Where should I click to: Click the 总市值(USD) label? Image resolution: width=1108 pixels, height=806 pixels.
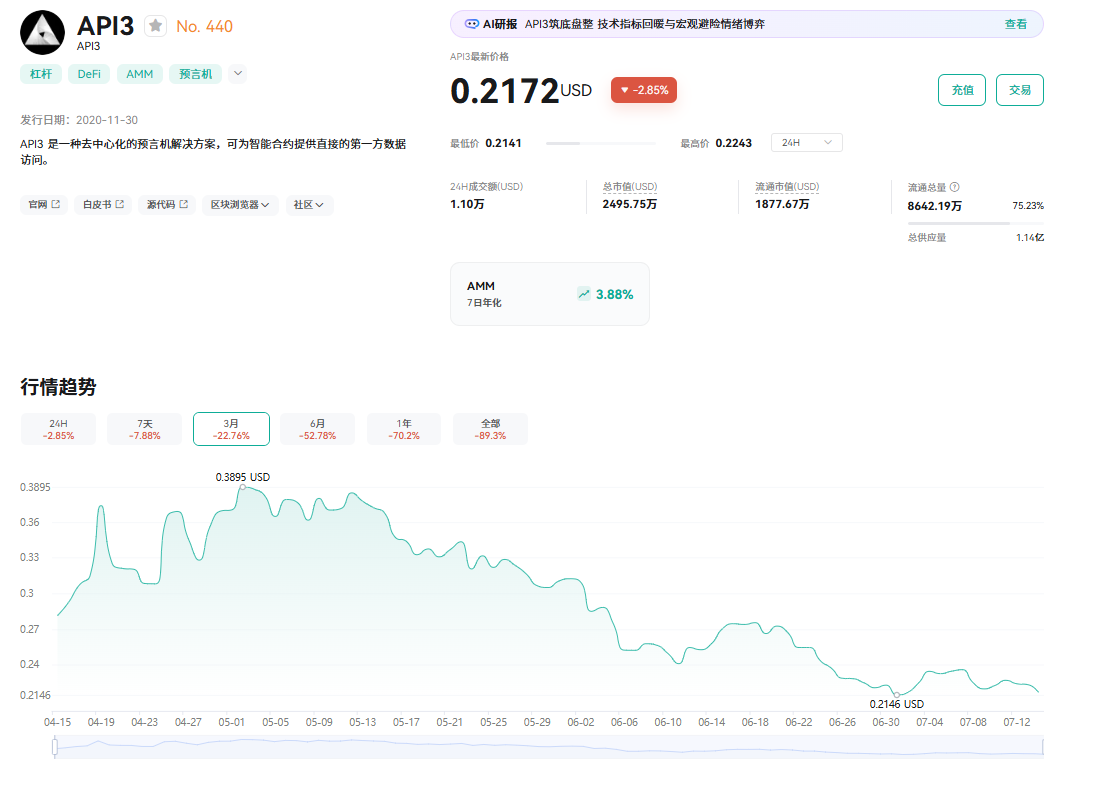(x=630, y=186)
